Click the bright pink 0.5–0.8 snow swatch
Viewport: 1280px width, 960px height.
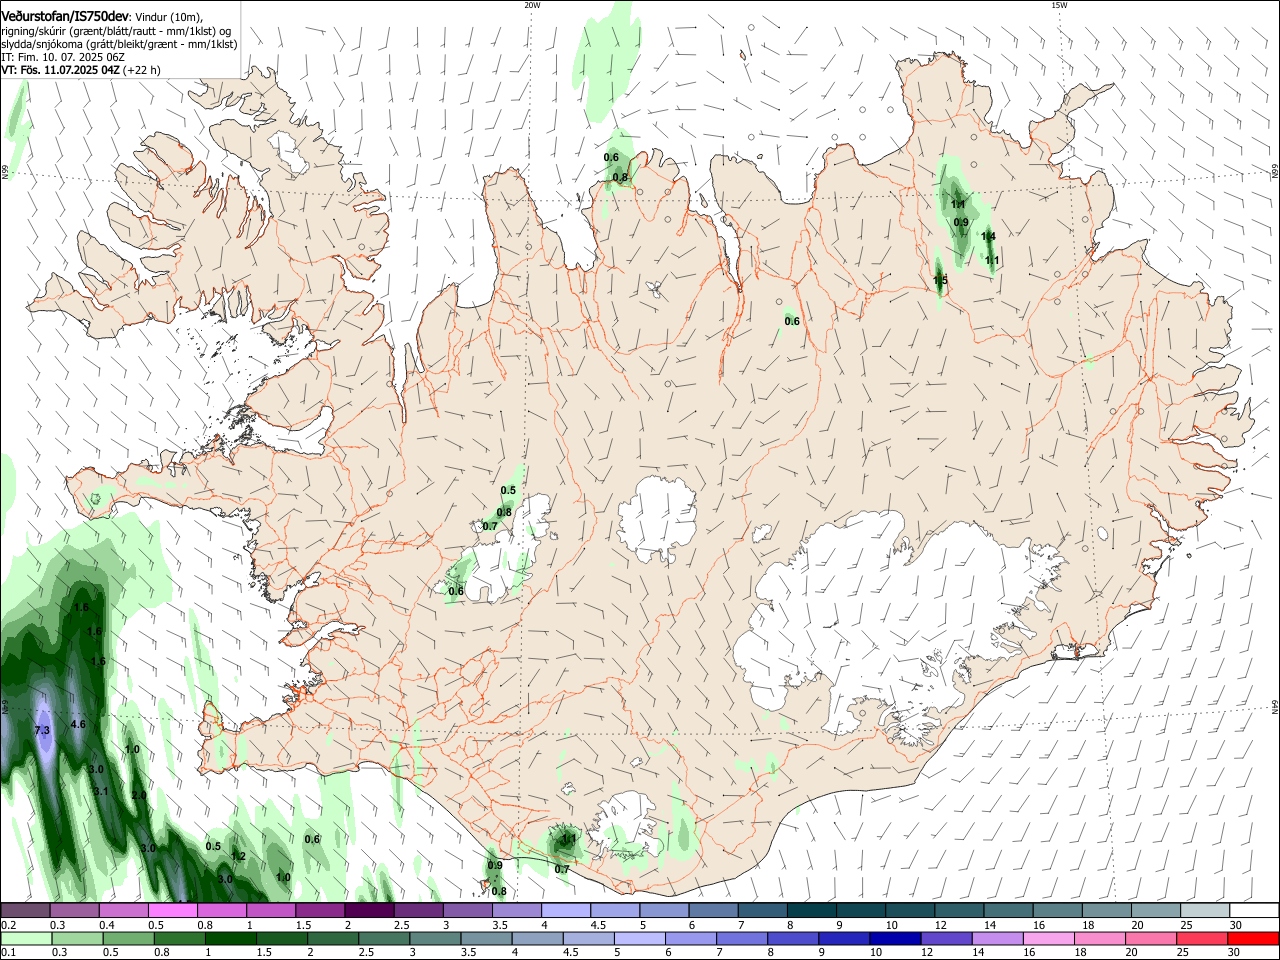172,910
